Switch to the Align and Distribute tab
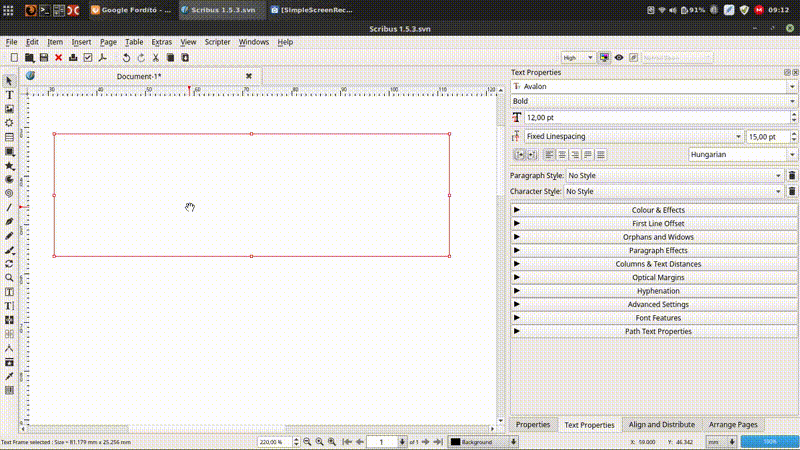 662,424
